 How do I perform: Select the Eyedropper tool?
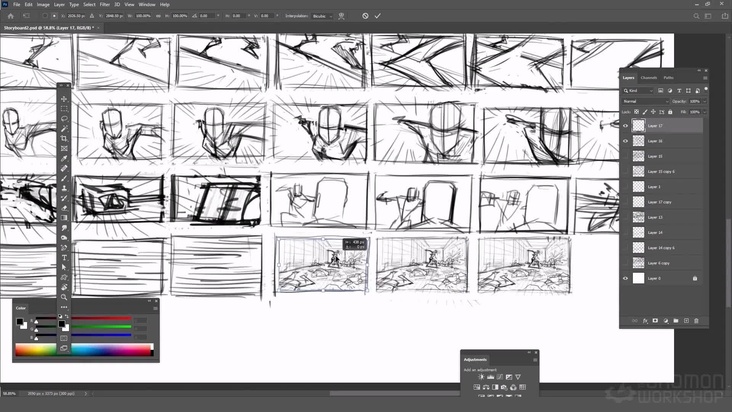[x=64, y=158]
